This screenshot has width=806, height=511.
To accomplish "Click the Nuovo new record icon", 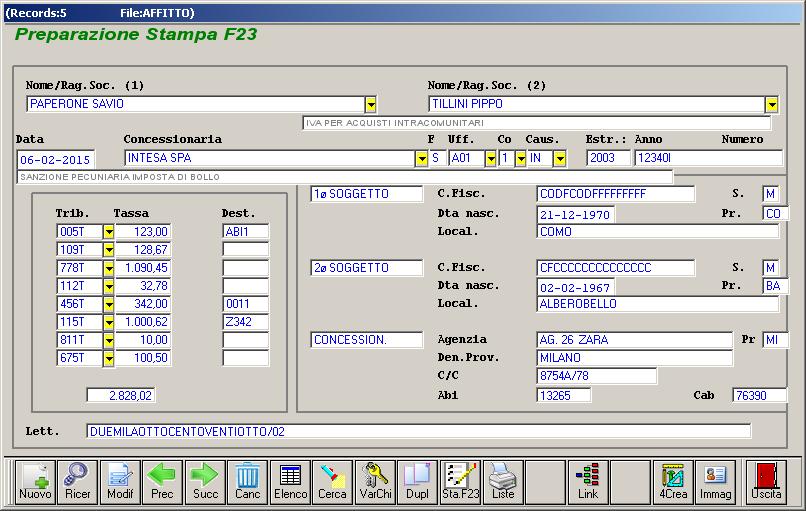I will tap(35, 482).
